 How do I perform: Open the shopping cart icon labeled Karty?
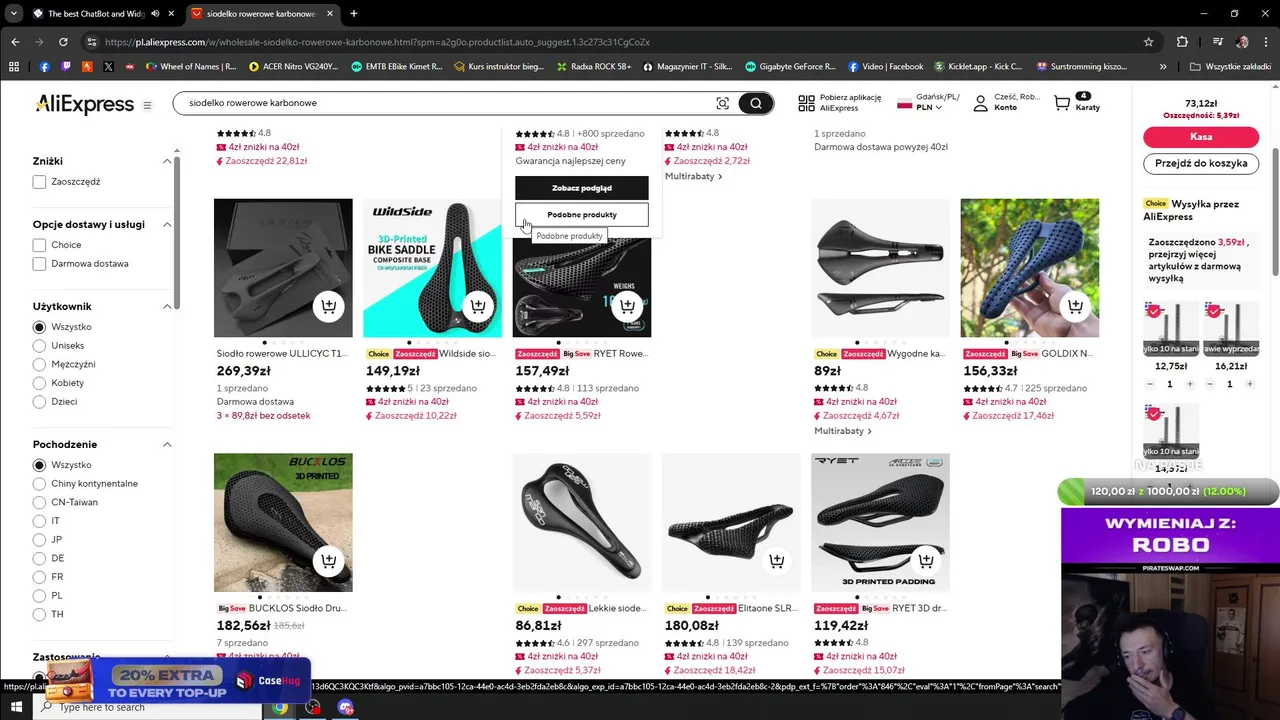(1061, 102)
